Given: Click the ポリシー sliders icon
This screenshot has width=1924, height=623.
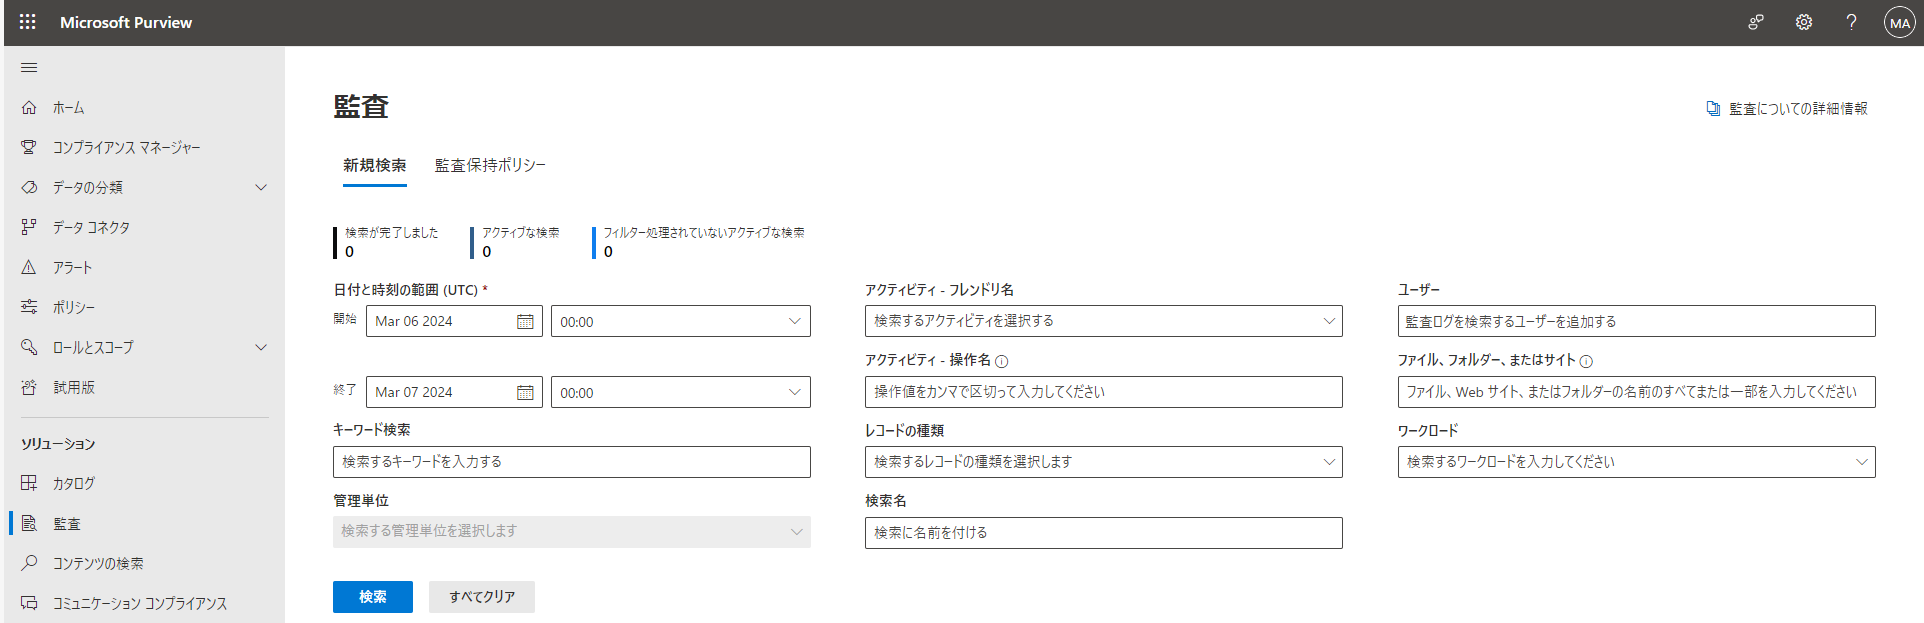Looking at the screenshot, I should click(x=29, y=307).
